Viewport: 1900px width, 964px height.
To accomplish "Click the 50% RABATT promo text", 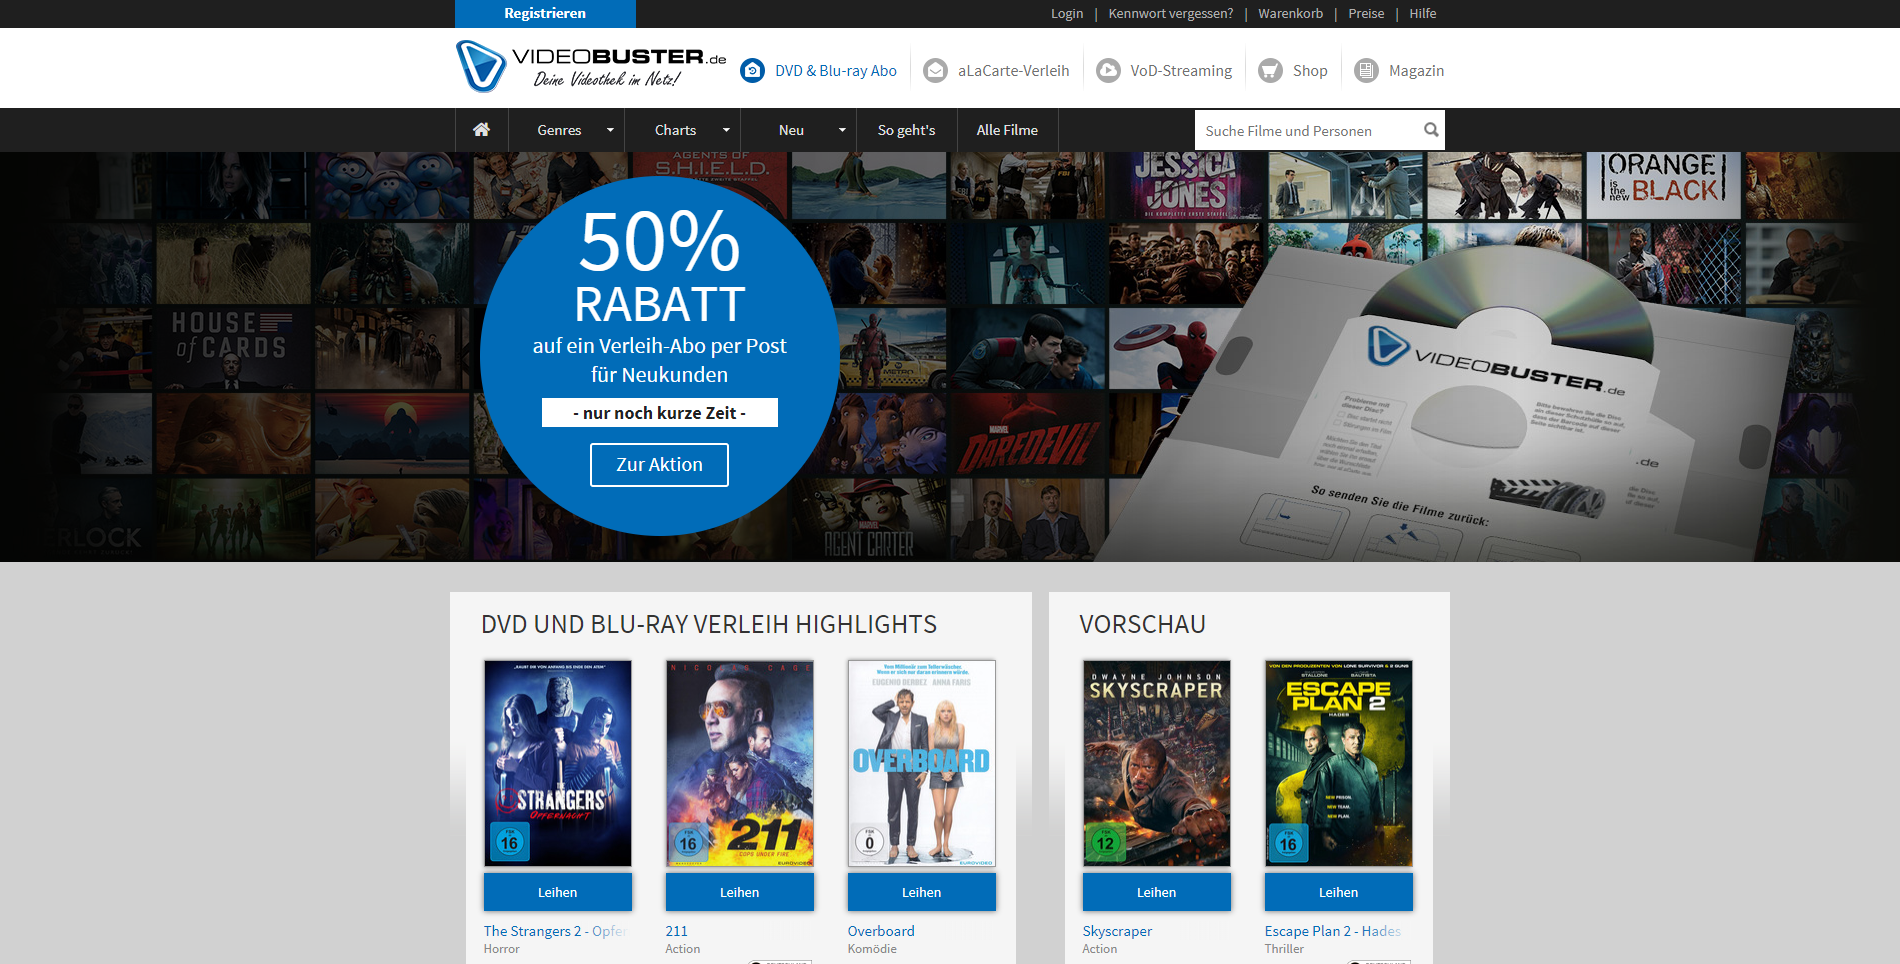I will 660,267.
